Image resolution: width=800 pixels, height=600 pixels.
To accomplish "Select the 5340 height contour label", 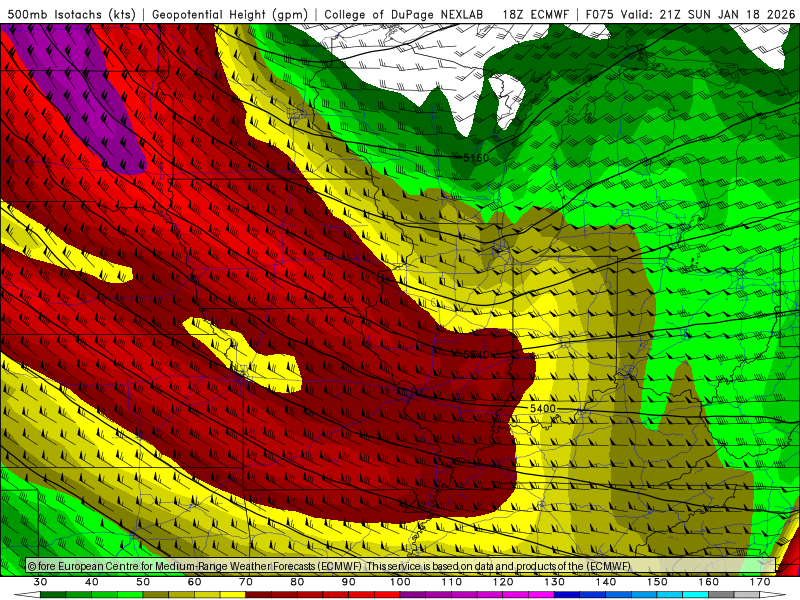I will 476,354.
